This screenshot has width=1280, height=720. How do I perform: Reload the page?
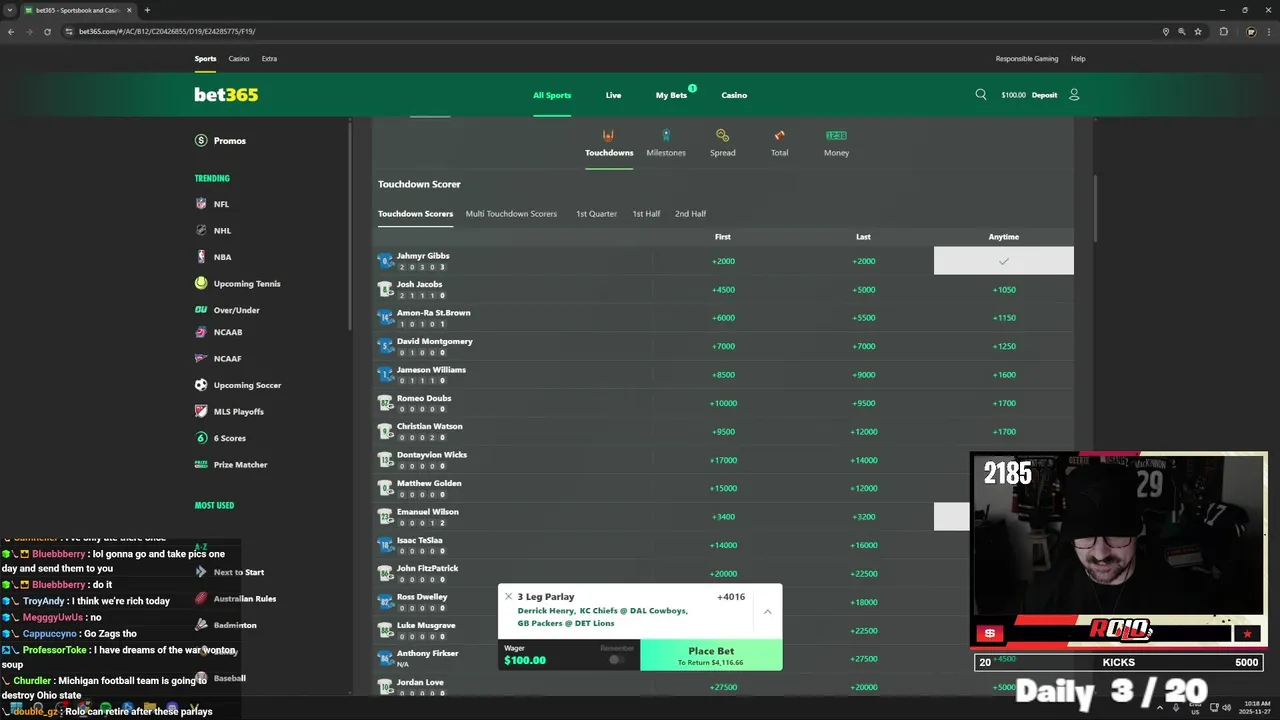(x=47, y=31)
